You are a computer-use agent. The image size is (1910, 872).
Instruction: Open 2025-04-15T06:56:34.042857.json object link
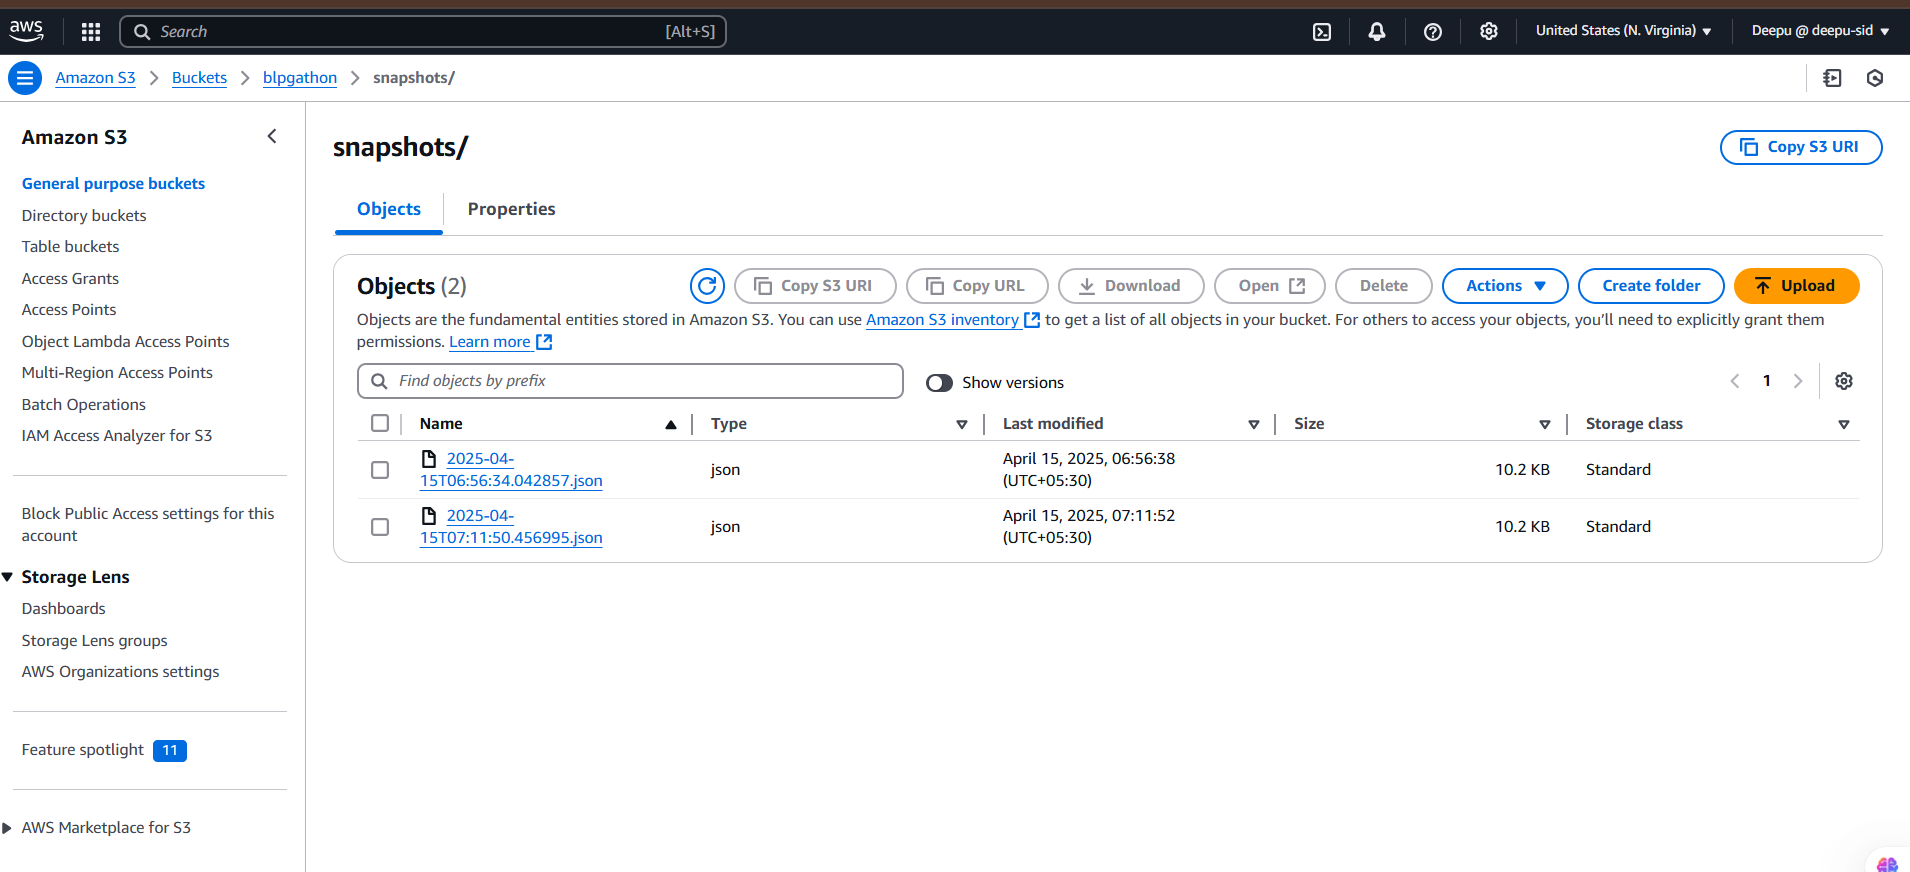click(511, 470)
